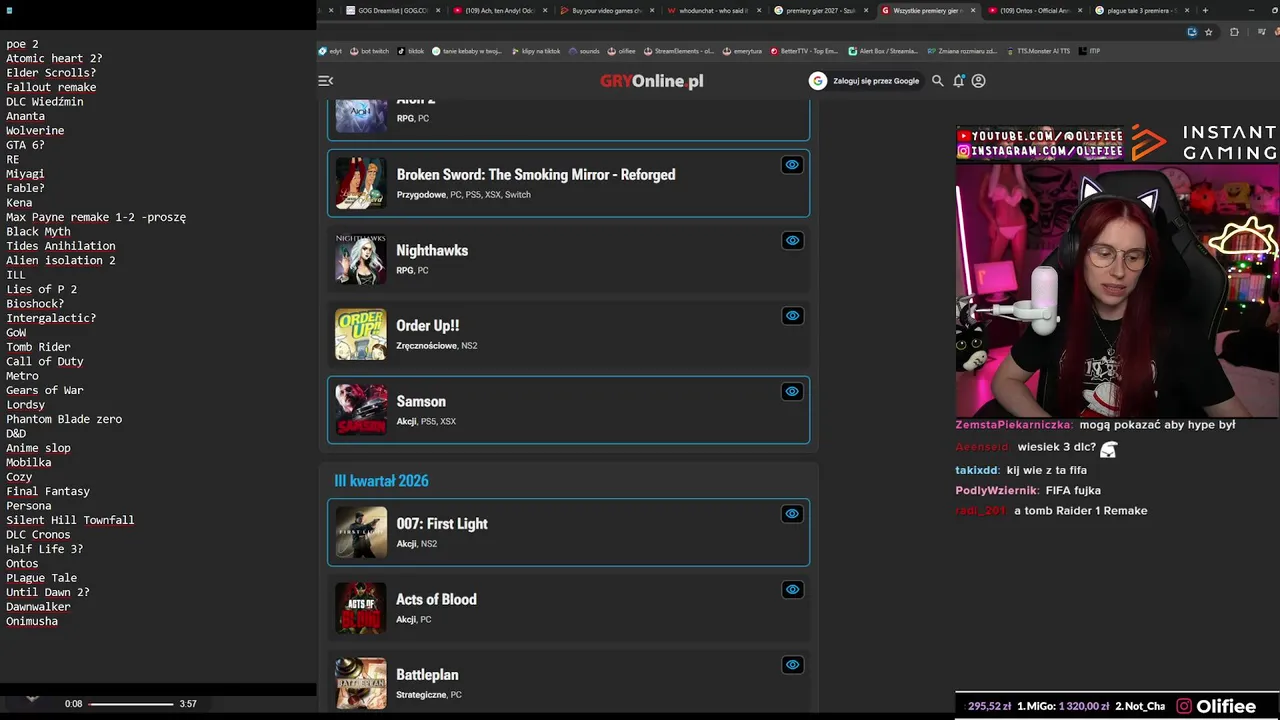Open the BetterTTV bookmark
Image resolution: width=1280 pixels, height=720 pixels.
pos(805,51)
